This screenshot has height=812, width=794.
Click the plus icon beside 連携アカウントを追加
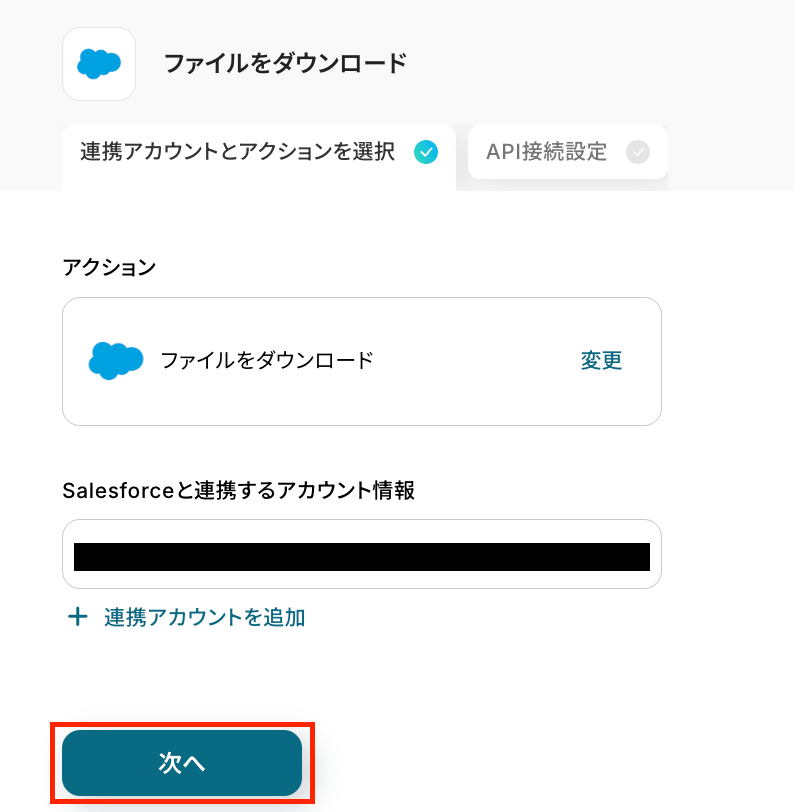coord(77,617)
